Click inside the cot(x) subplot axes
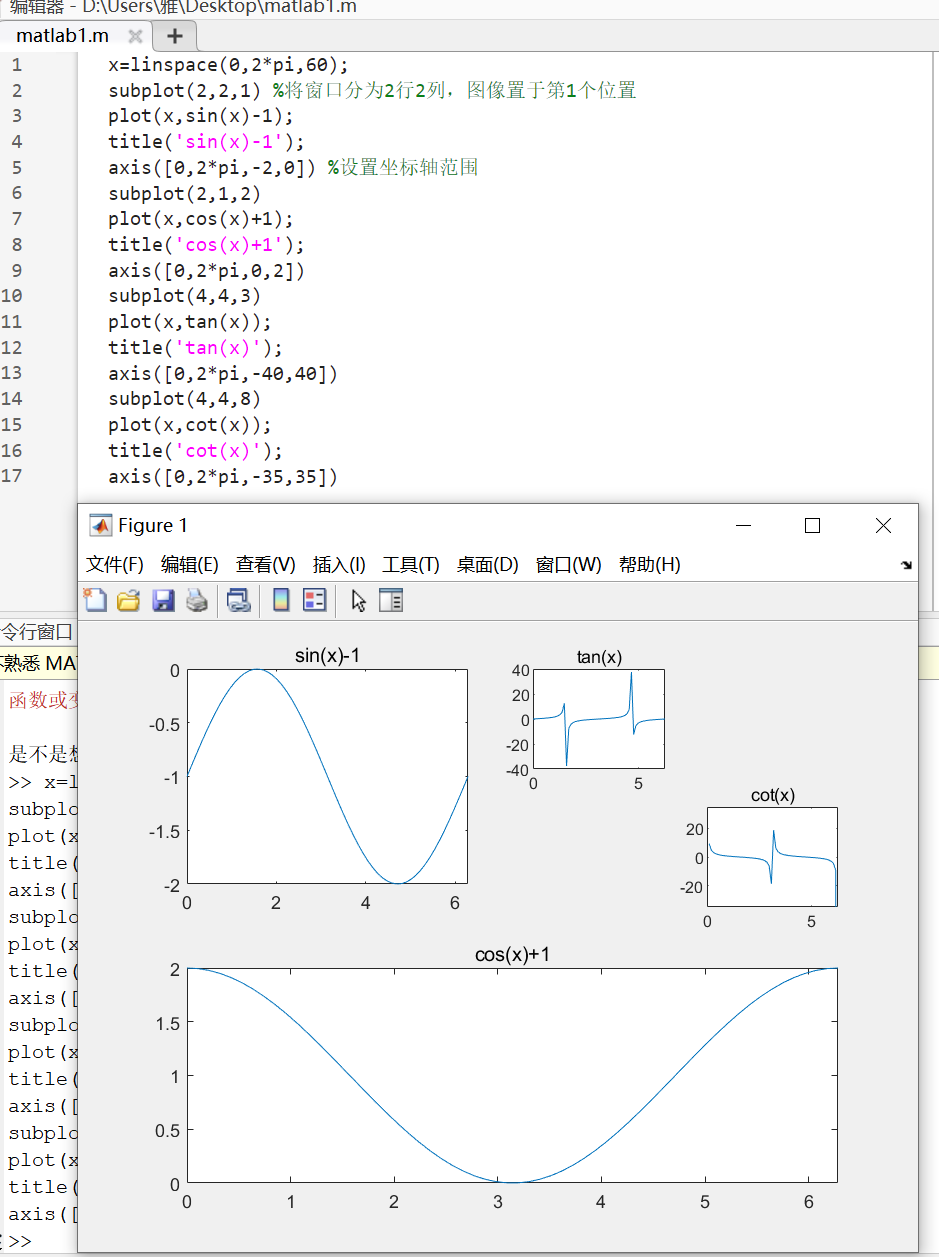 pyautogui.click(x=772, y=857)
